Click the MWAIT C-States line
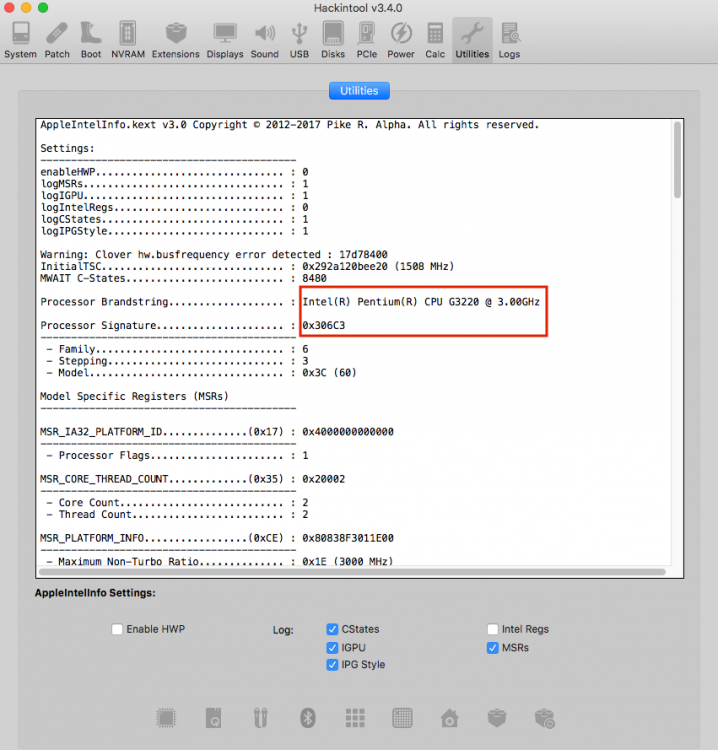This screenshot has height=750, width=718. coord(183,278)
